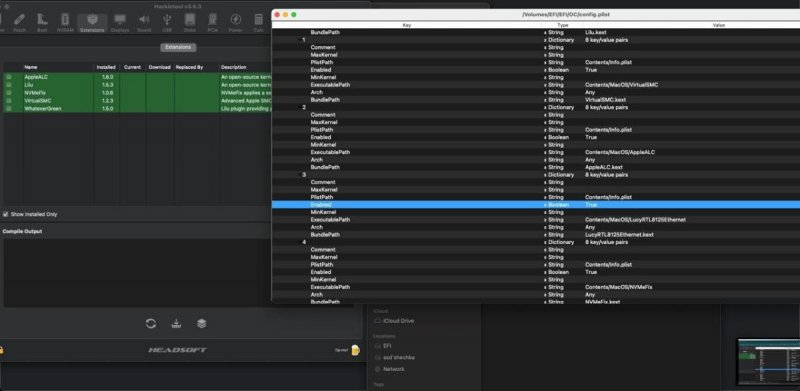Open type popup of highlighted Enabled Boolean row
The width and height of the screenshot is (800, 391).
coord(545,205)
